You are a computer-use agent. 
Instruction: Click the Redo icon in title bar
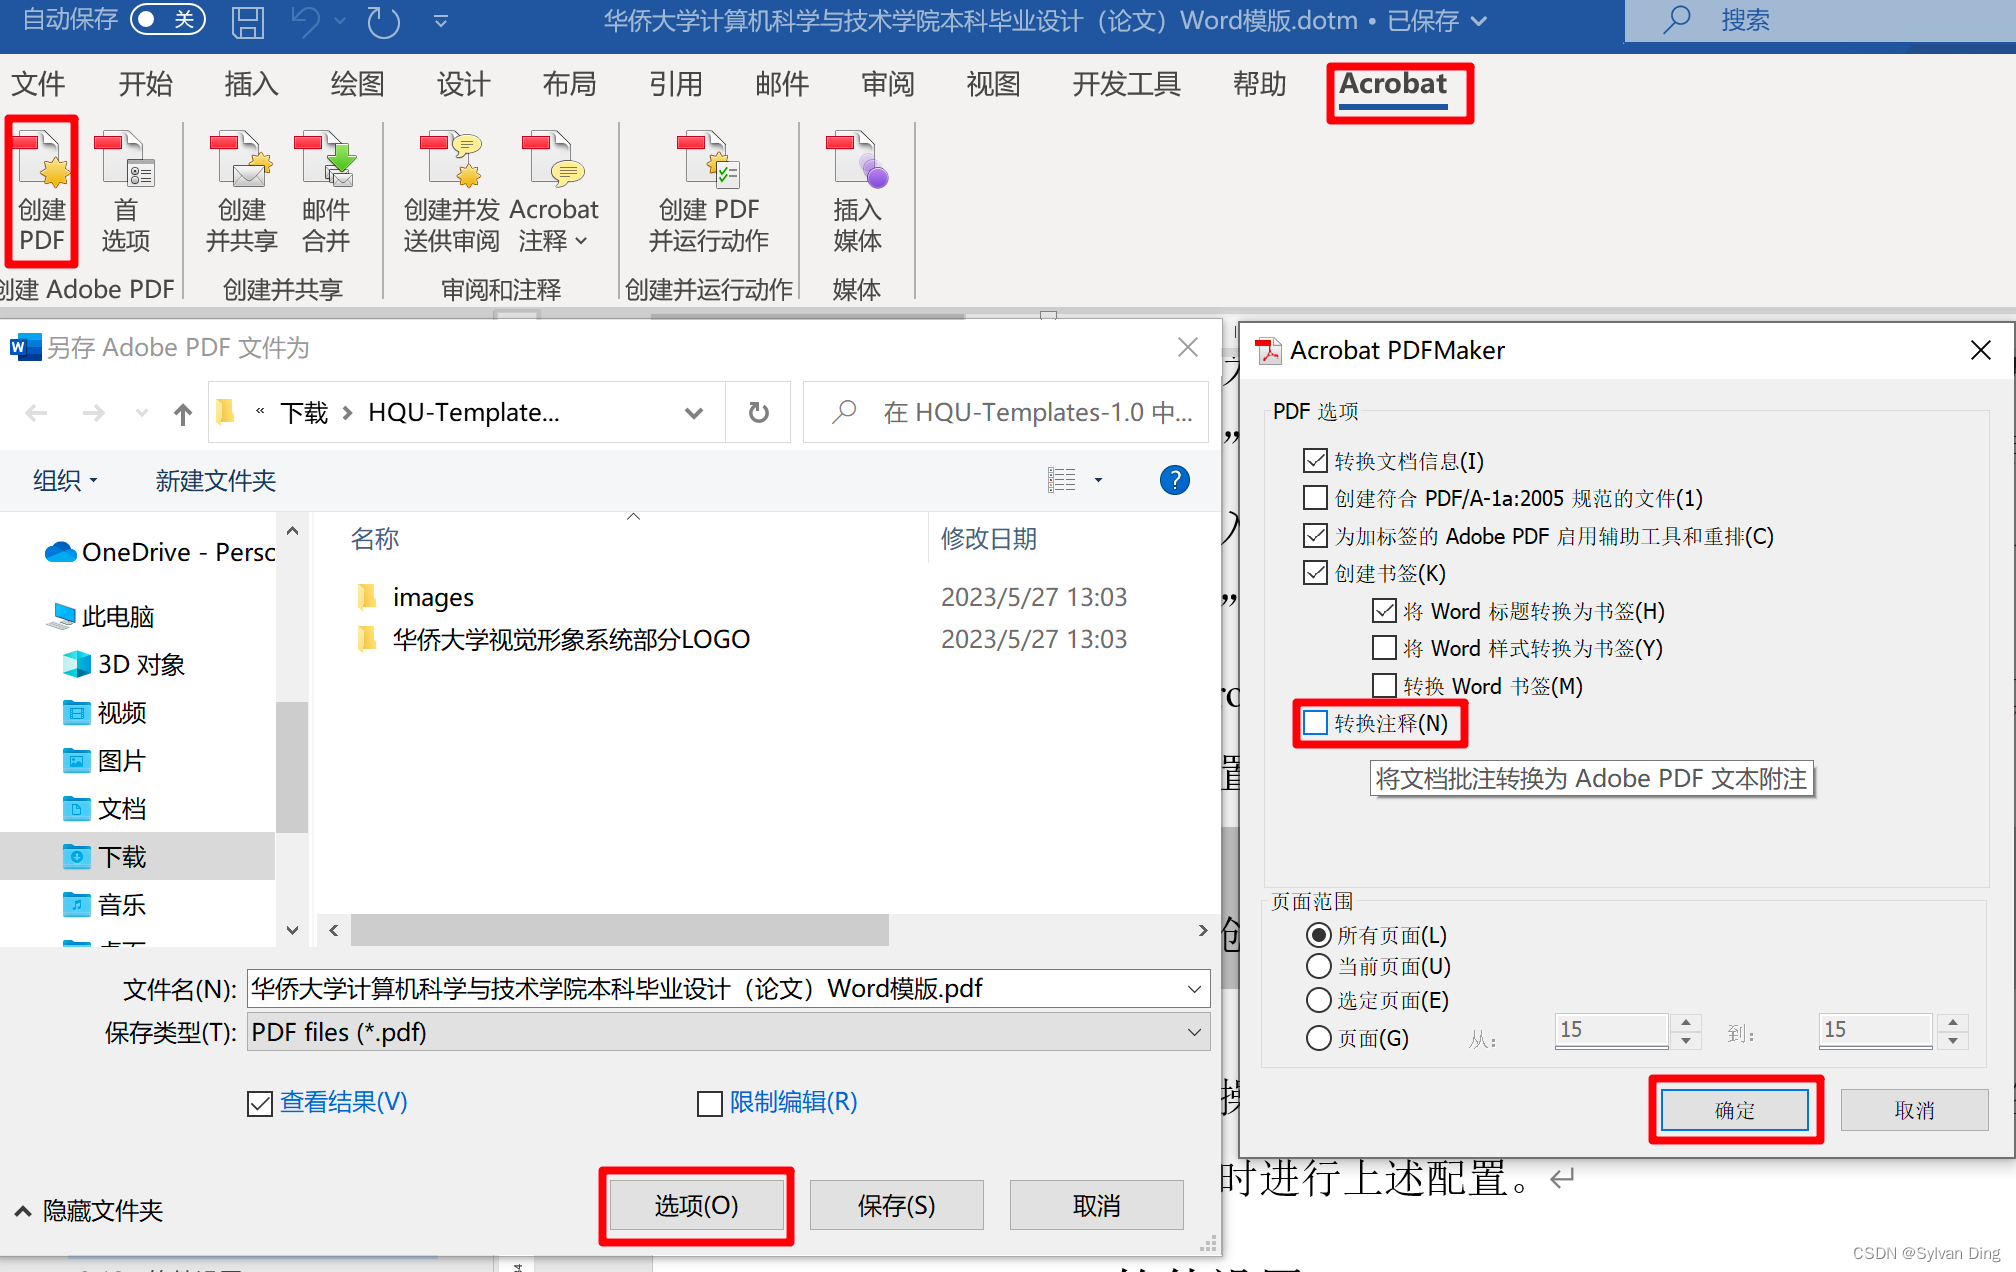[383, 21]
